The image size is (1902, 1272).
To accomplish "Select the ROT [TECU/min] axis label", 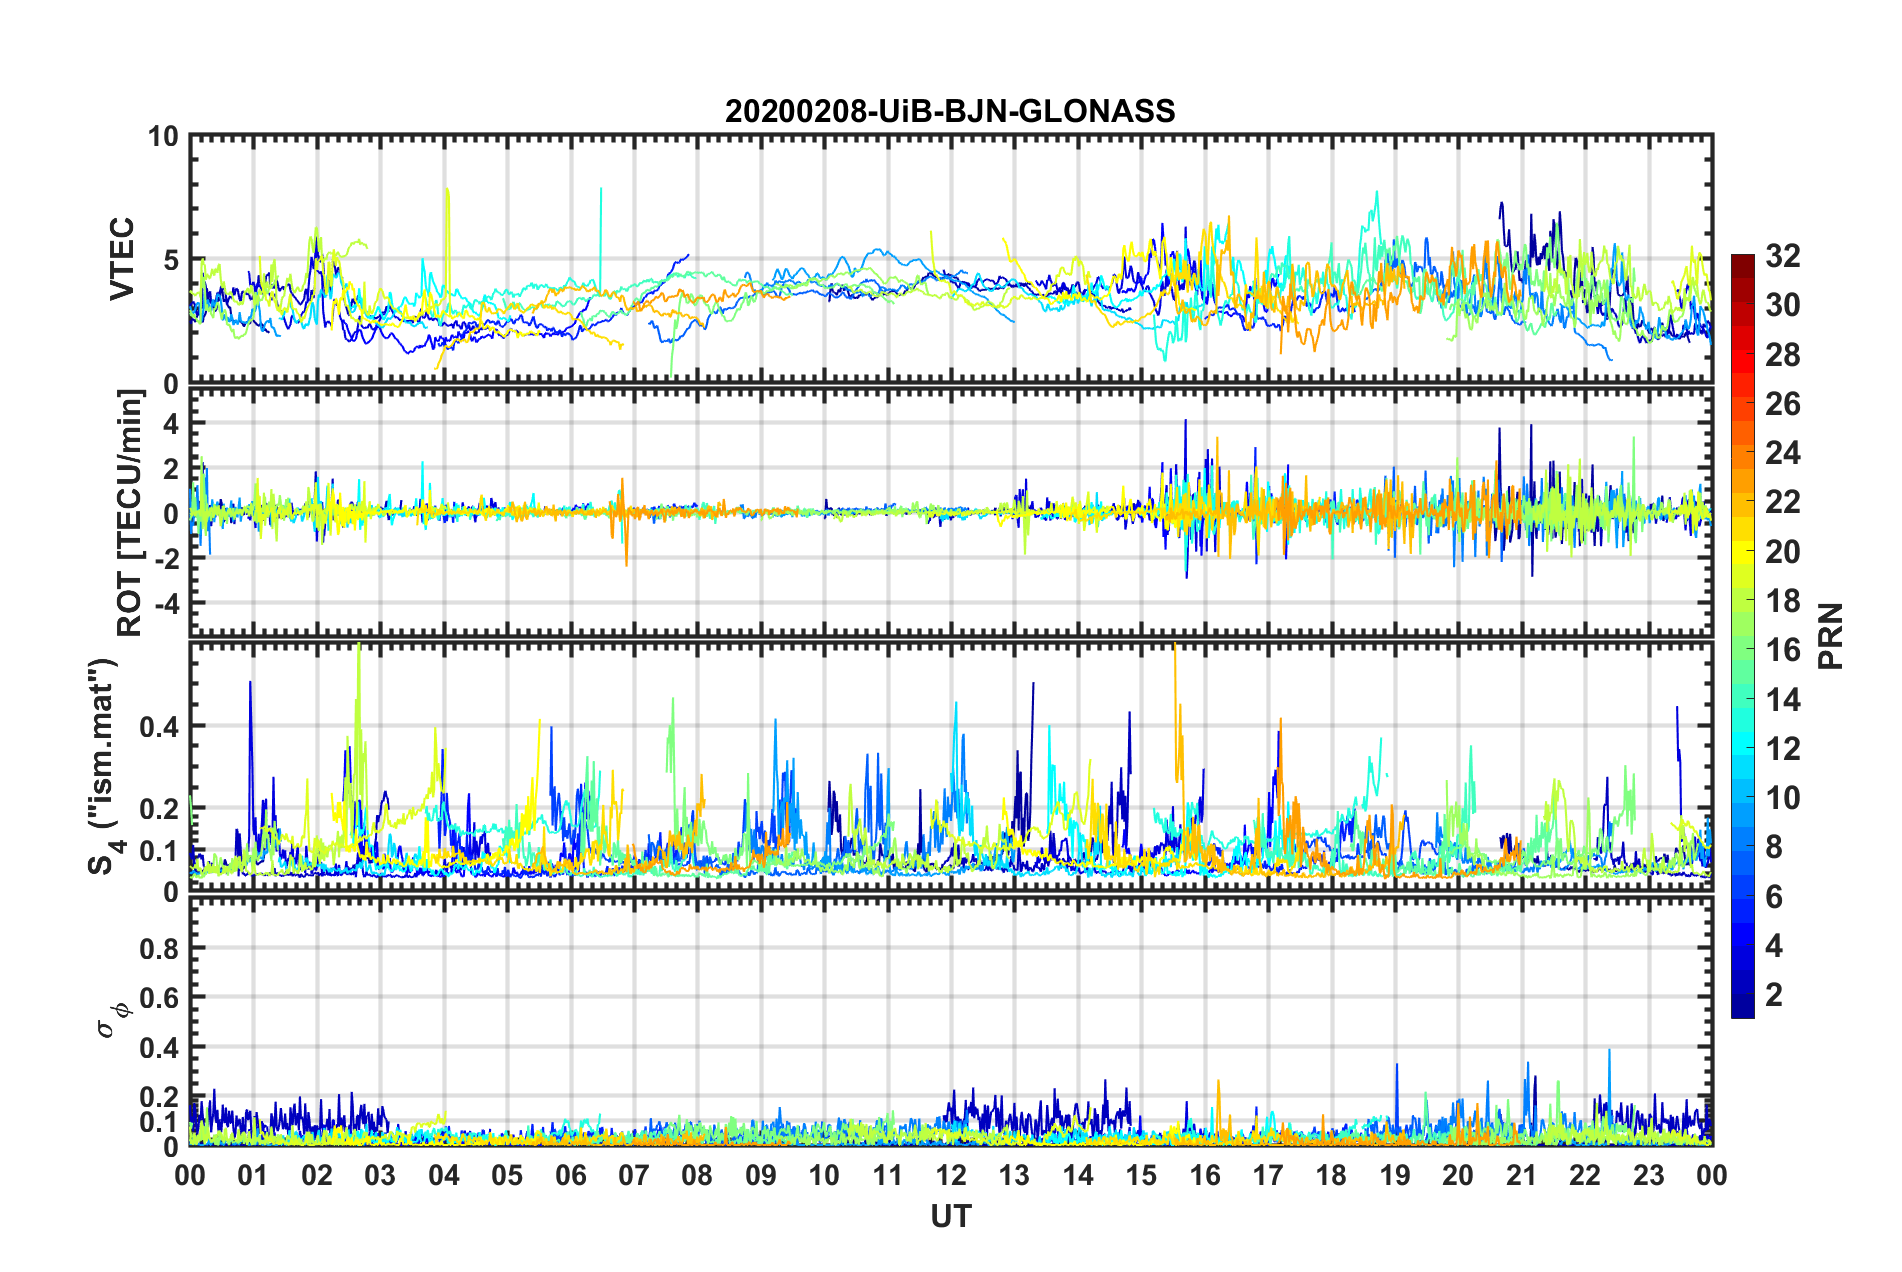I will click(x=129, y=513).
